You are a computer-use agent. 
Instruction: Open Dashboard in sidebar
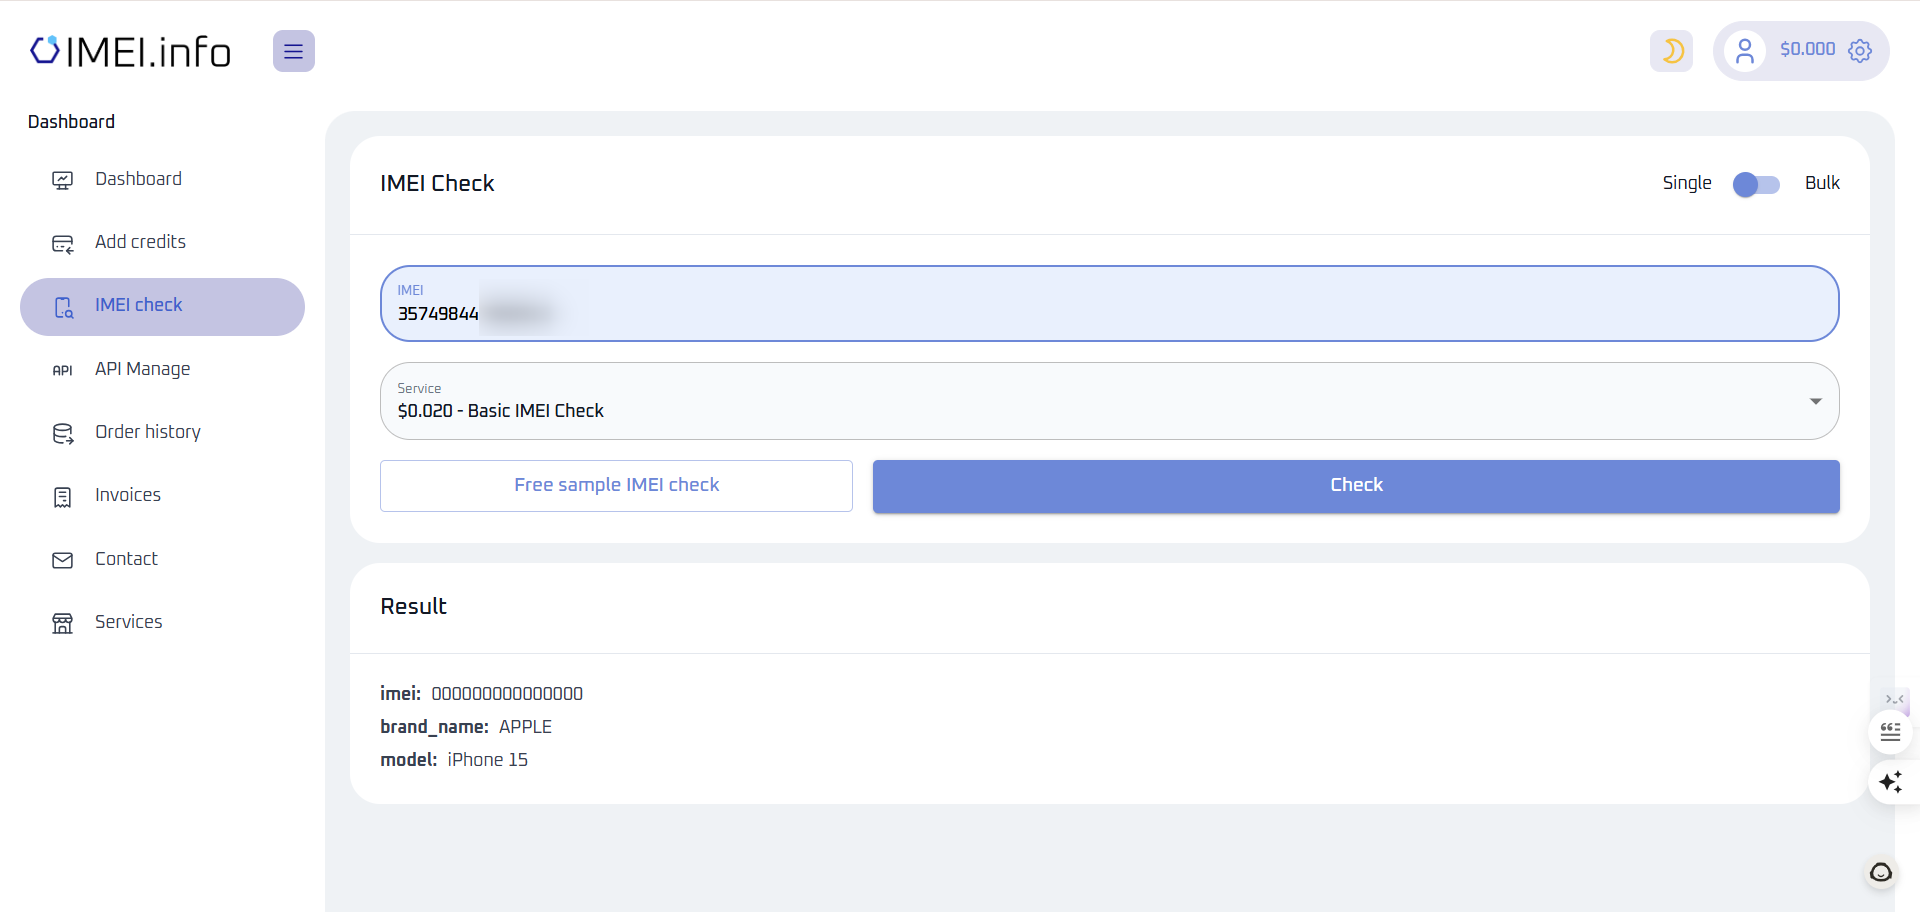coord(138,179)
